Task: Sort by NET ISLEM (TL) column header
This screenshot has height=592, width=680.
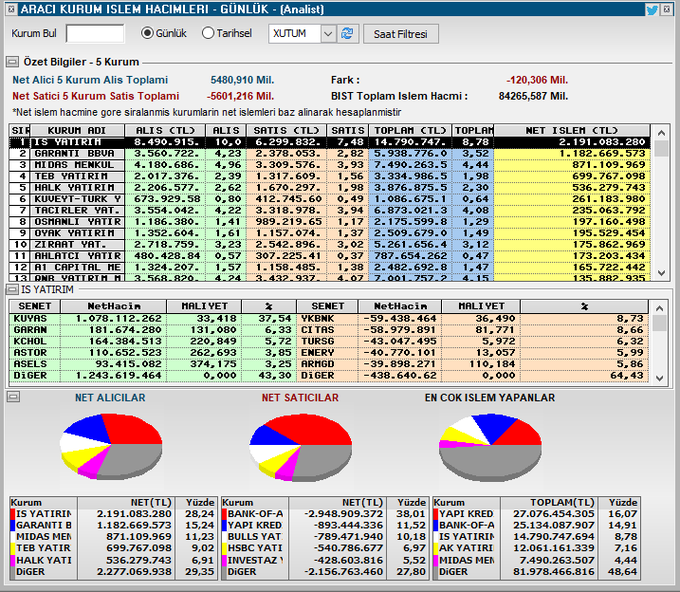Action: [572, 131]
